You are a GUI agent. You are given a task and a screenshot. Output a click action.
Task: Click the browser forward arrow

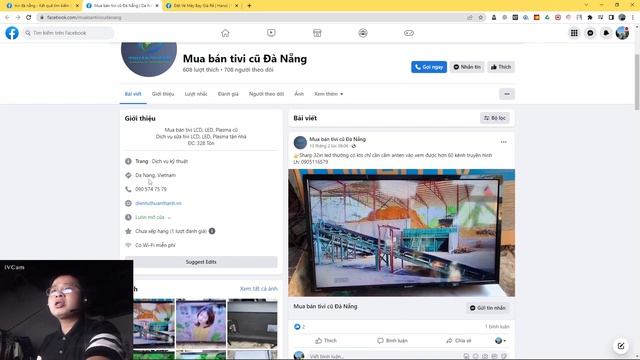[x=18, y=18]
